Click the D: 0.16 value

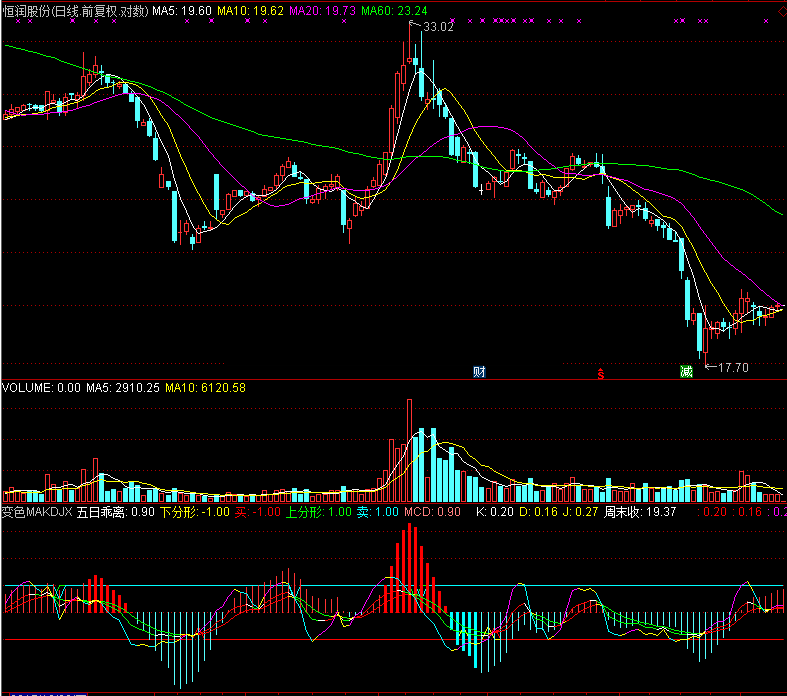pyautogui.click(x=538, y=512)
